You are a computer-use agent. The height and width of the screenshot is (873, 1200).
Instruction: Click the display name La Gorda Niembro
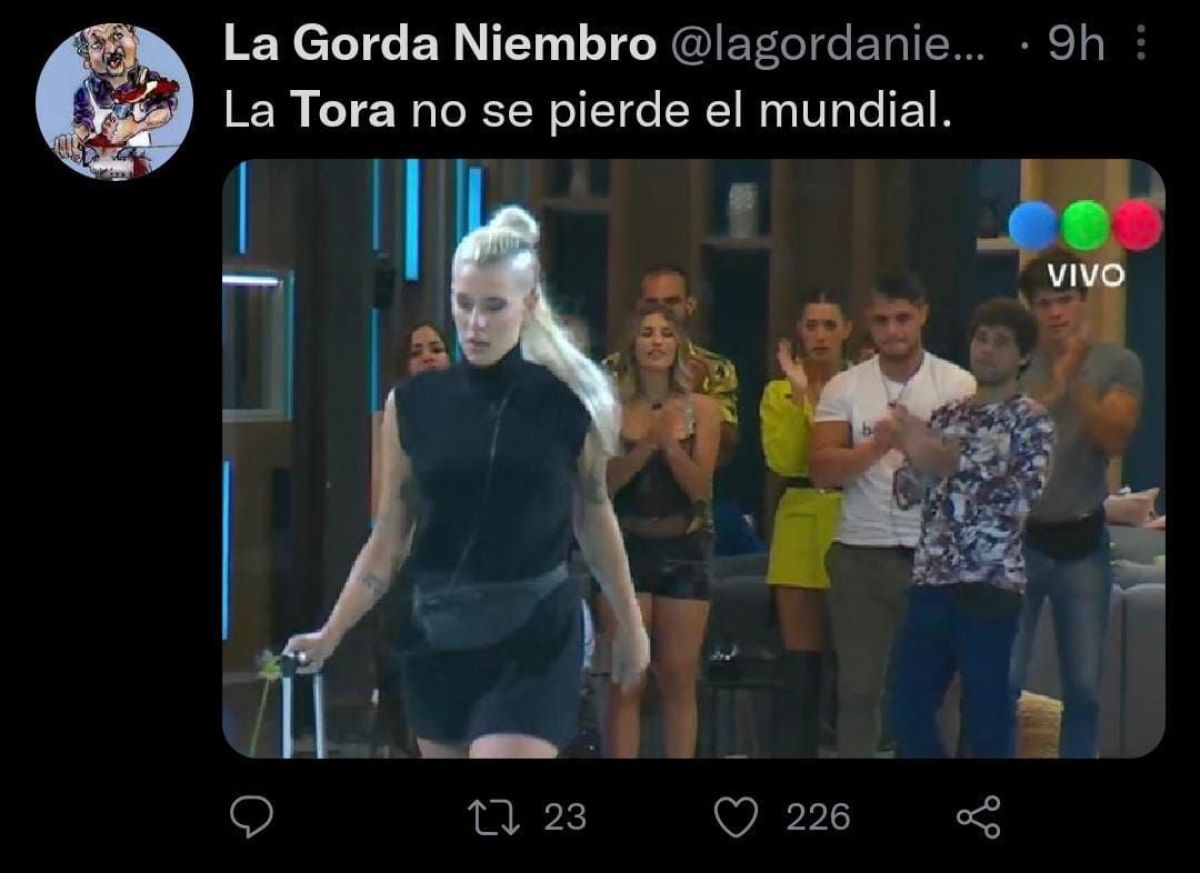coord(439,46)
